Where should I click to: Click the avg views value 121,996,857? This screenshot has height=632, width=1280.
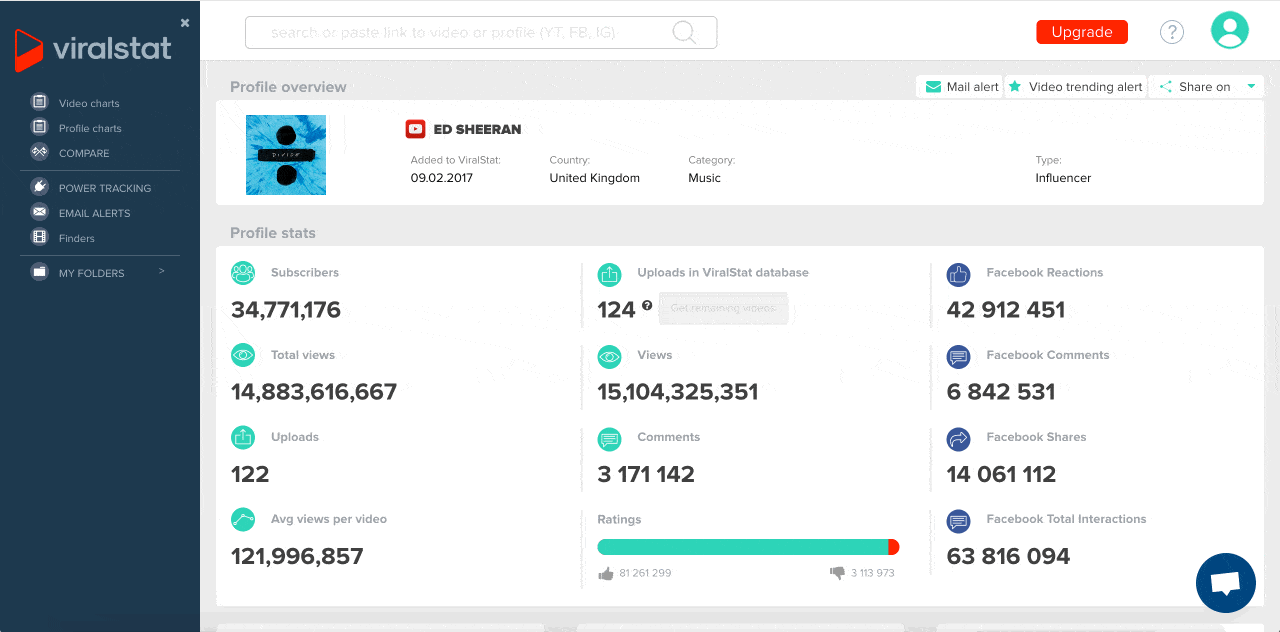click(x=297, y=556)
